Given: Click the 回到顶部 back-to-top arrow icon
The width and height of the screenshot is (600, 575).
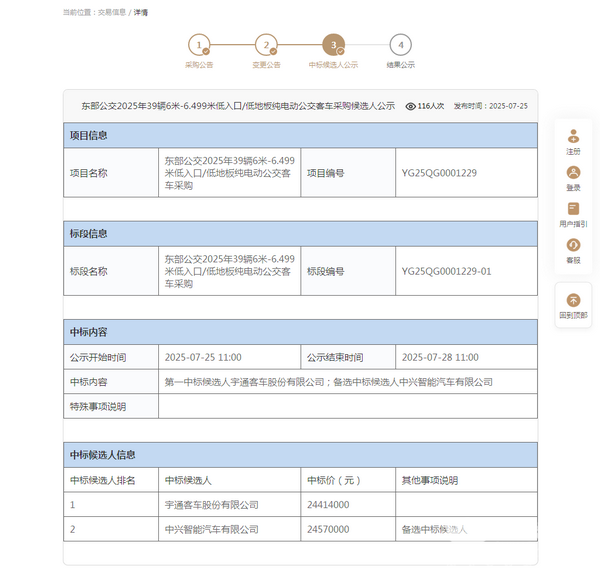Looking at the screenshot, I should (573, 299).
